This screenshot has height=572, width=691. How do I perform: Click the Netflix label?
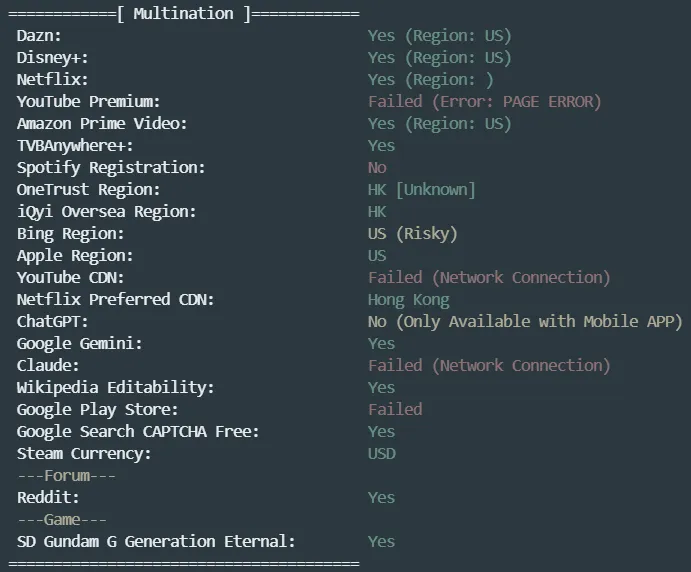52,79
